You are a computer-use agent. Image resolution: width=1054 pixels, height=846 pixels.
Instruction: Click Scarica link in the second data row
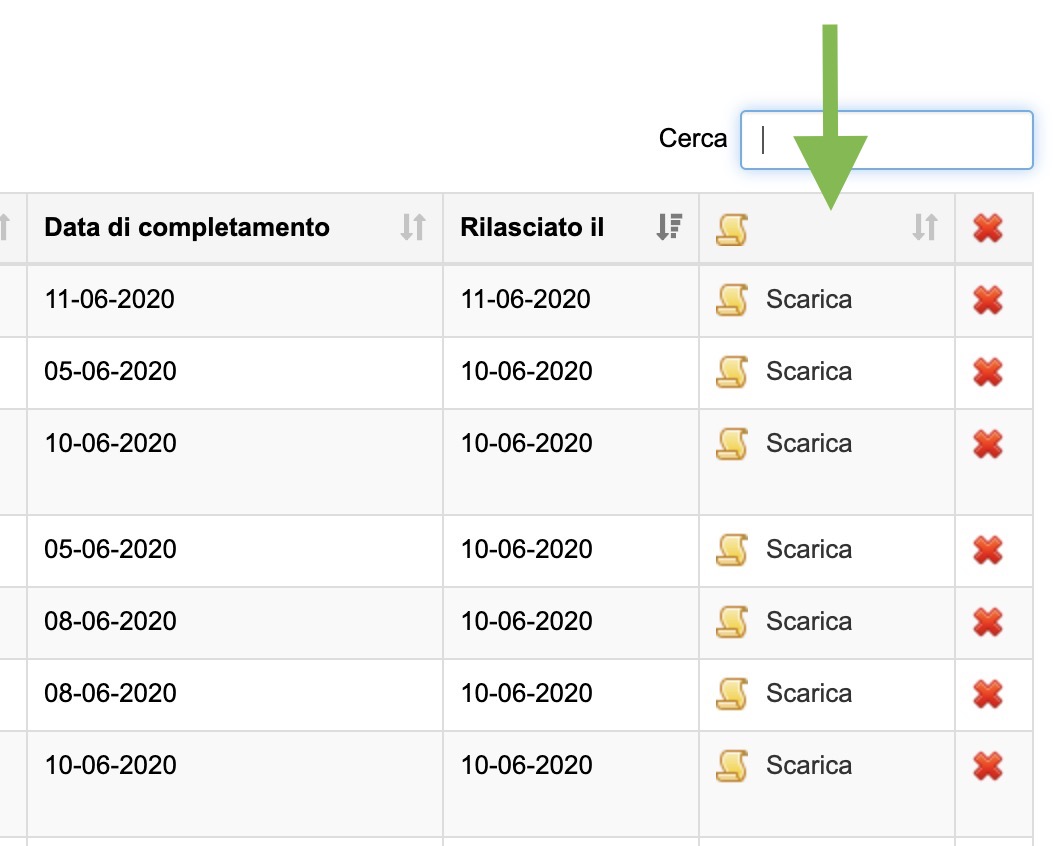pos(809,371)
